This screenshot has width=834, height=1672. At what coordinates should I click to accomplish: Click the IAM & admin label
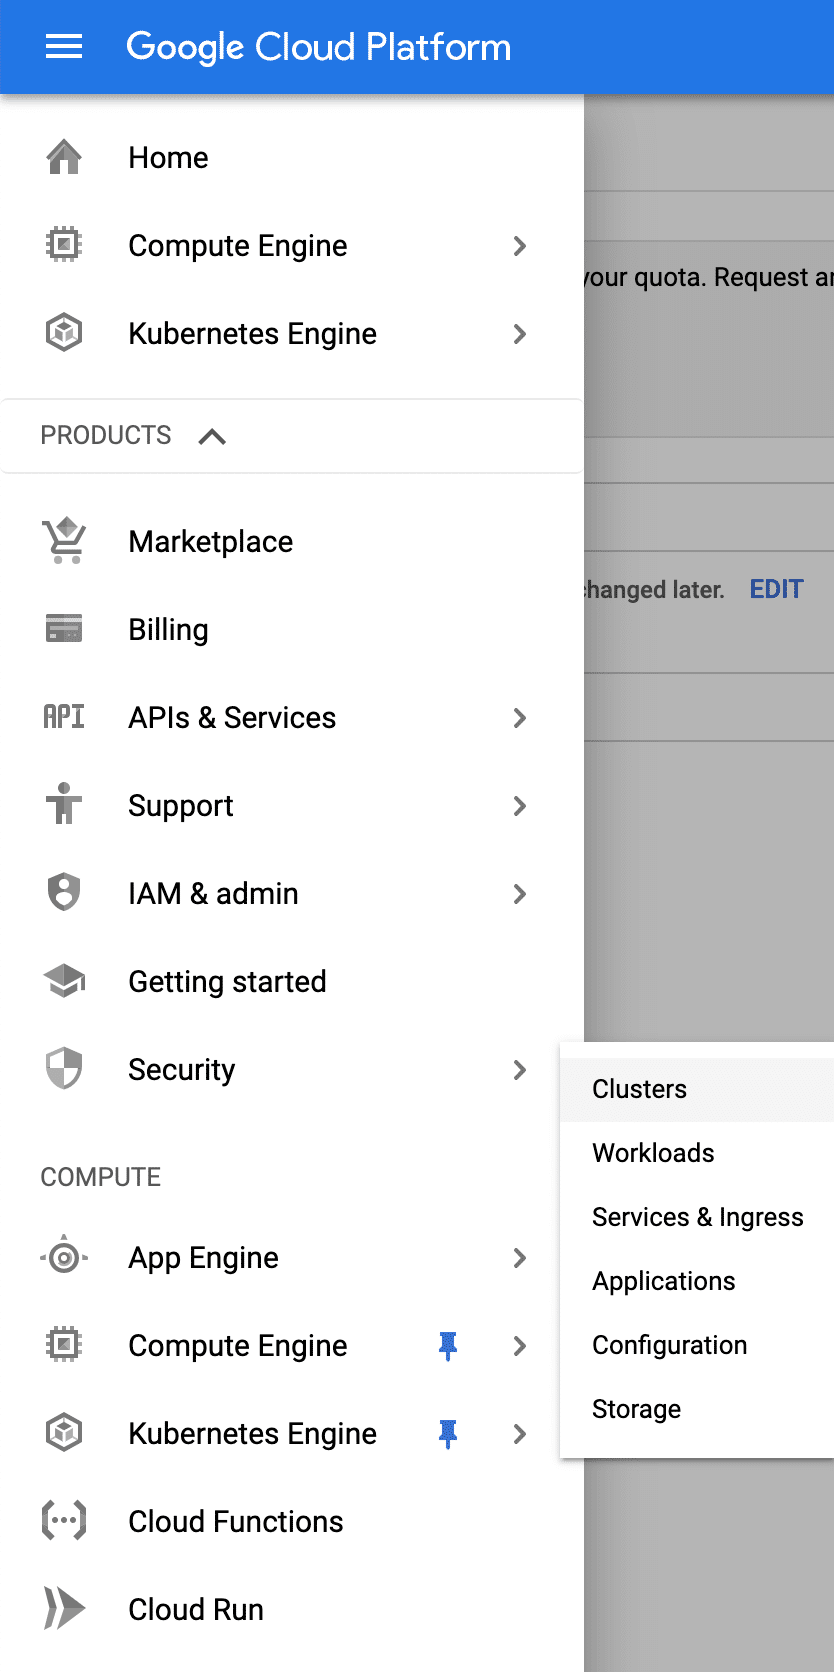(213, 893)
